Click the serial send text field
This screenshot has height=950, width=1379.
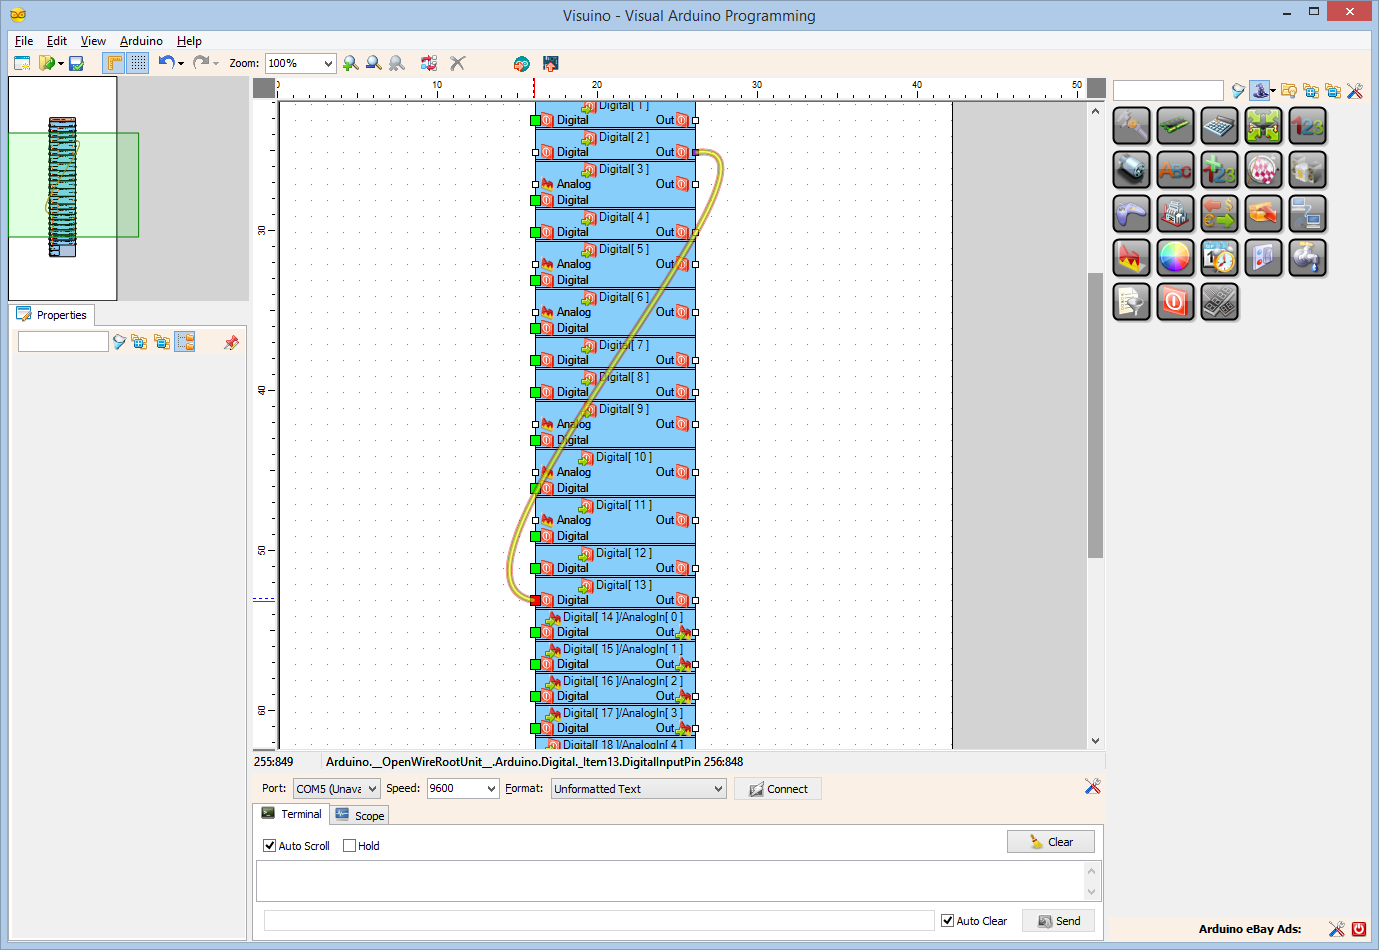pos(599,921)
